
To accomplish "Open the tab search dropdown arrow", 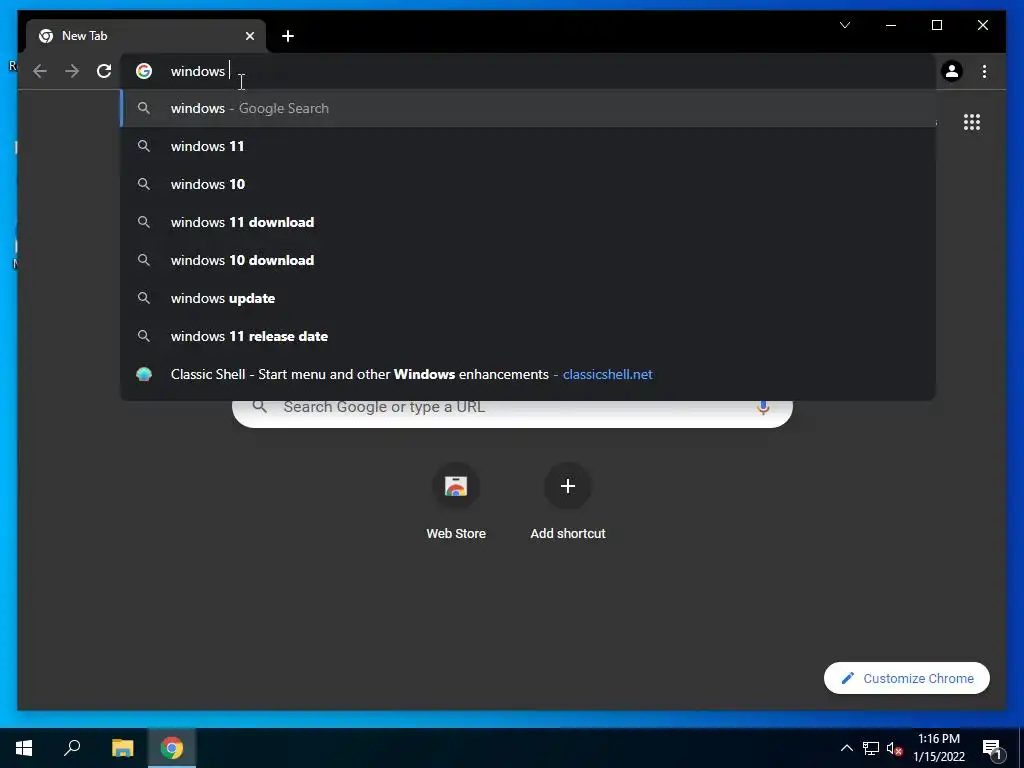I will point(844,25).
